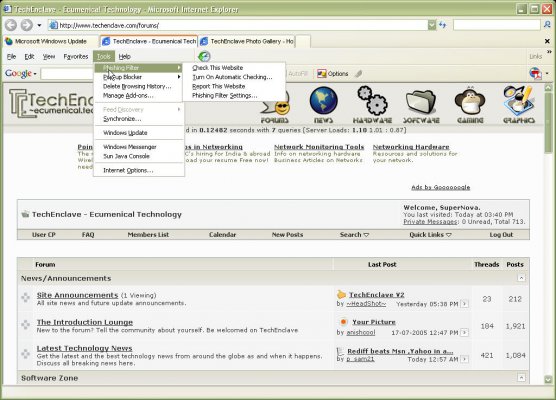Open the Site Announcements forum
This screenshot has height=400, width=556.
tap(77, 295)
